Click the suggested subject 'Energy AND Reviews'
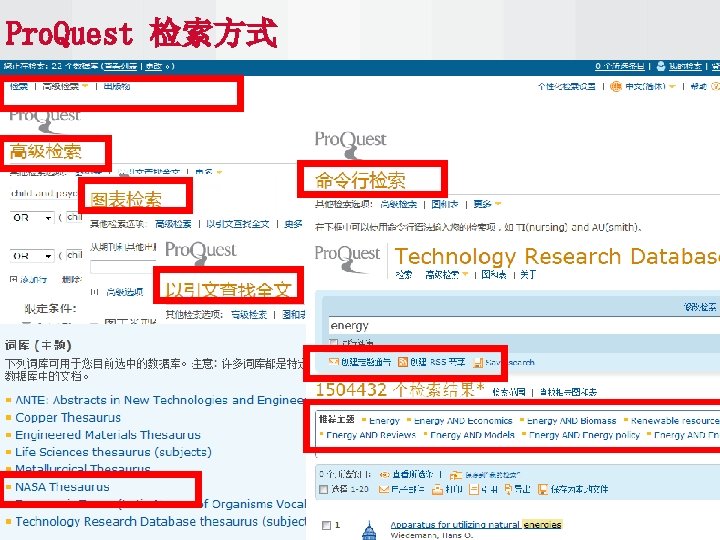720x540 pixels. click(x=371, y=435)
